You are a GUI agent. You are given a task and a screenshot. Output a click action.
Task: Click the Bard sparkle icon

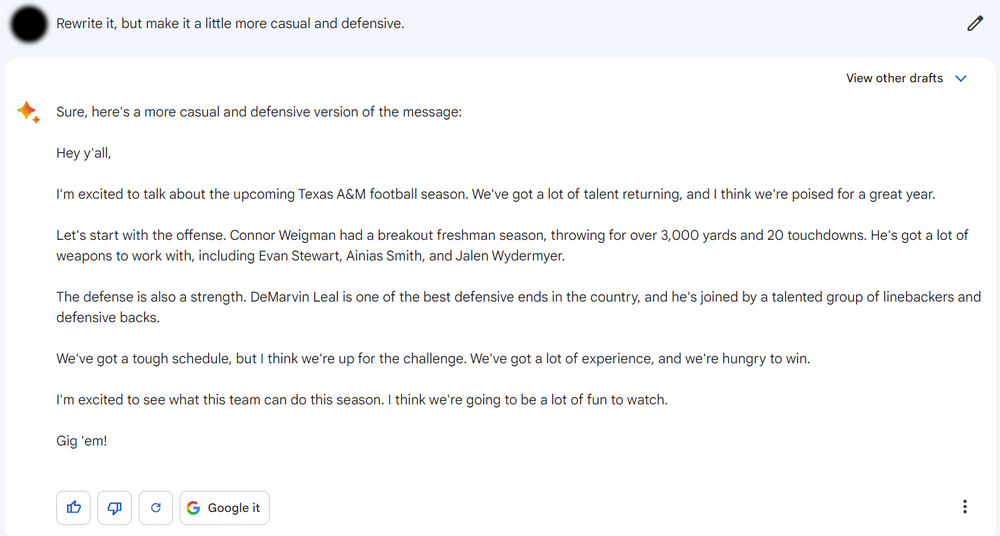pyautogui.click(x=28, y=112)
